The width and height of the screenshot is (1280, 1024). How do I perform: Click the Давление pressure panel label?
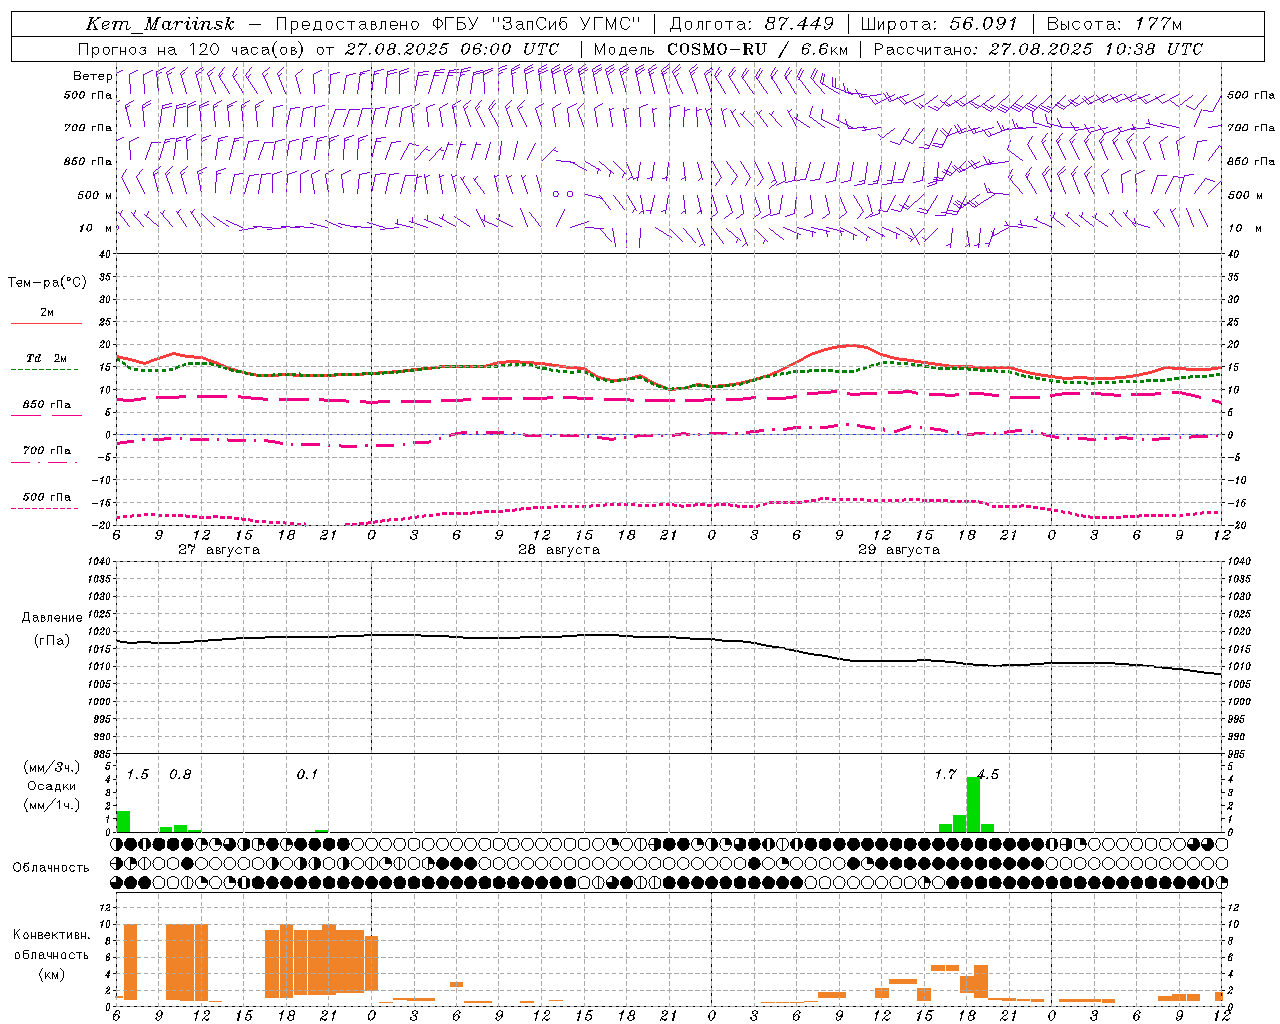52,618
